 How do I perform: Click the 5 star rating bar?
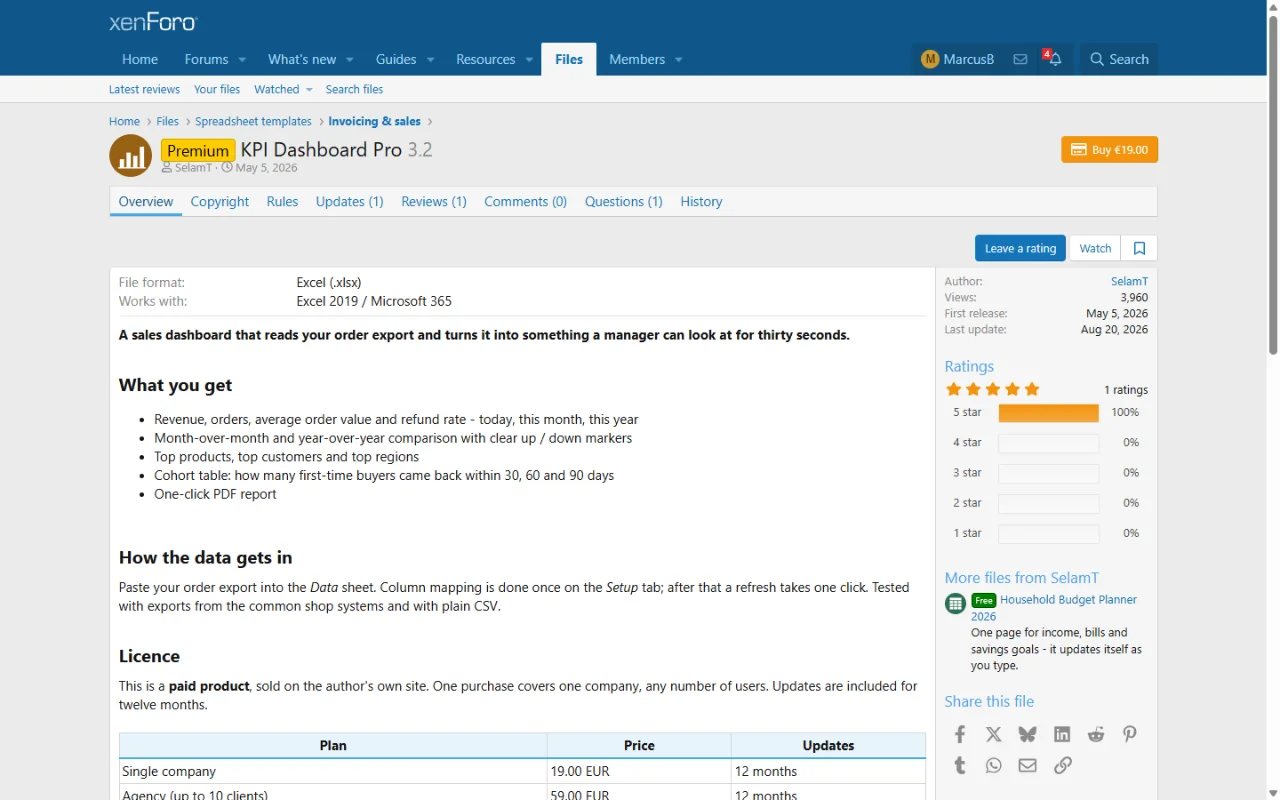[x=1048, y=412]
